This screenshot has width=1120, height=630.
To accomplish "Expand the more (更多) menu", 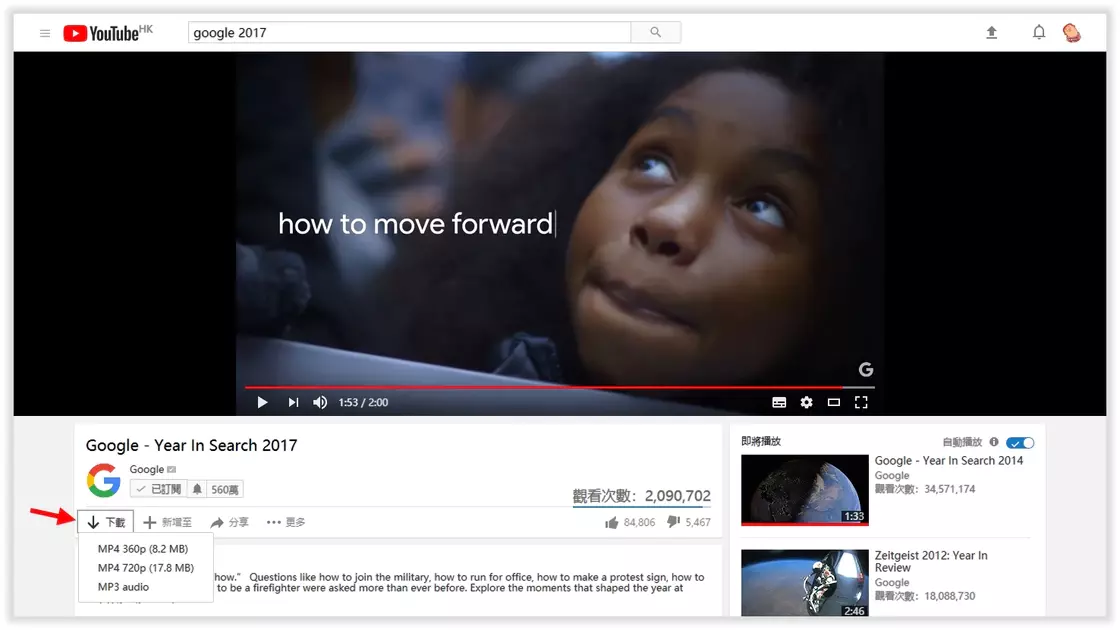I will tap(286, 522).
